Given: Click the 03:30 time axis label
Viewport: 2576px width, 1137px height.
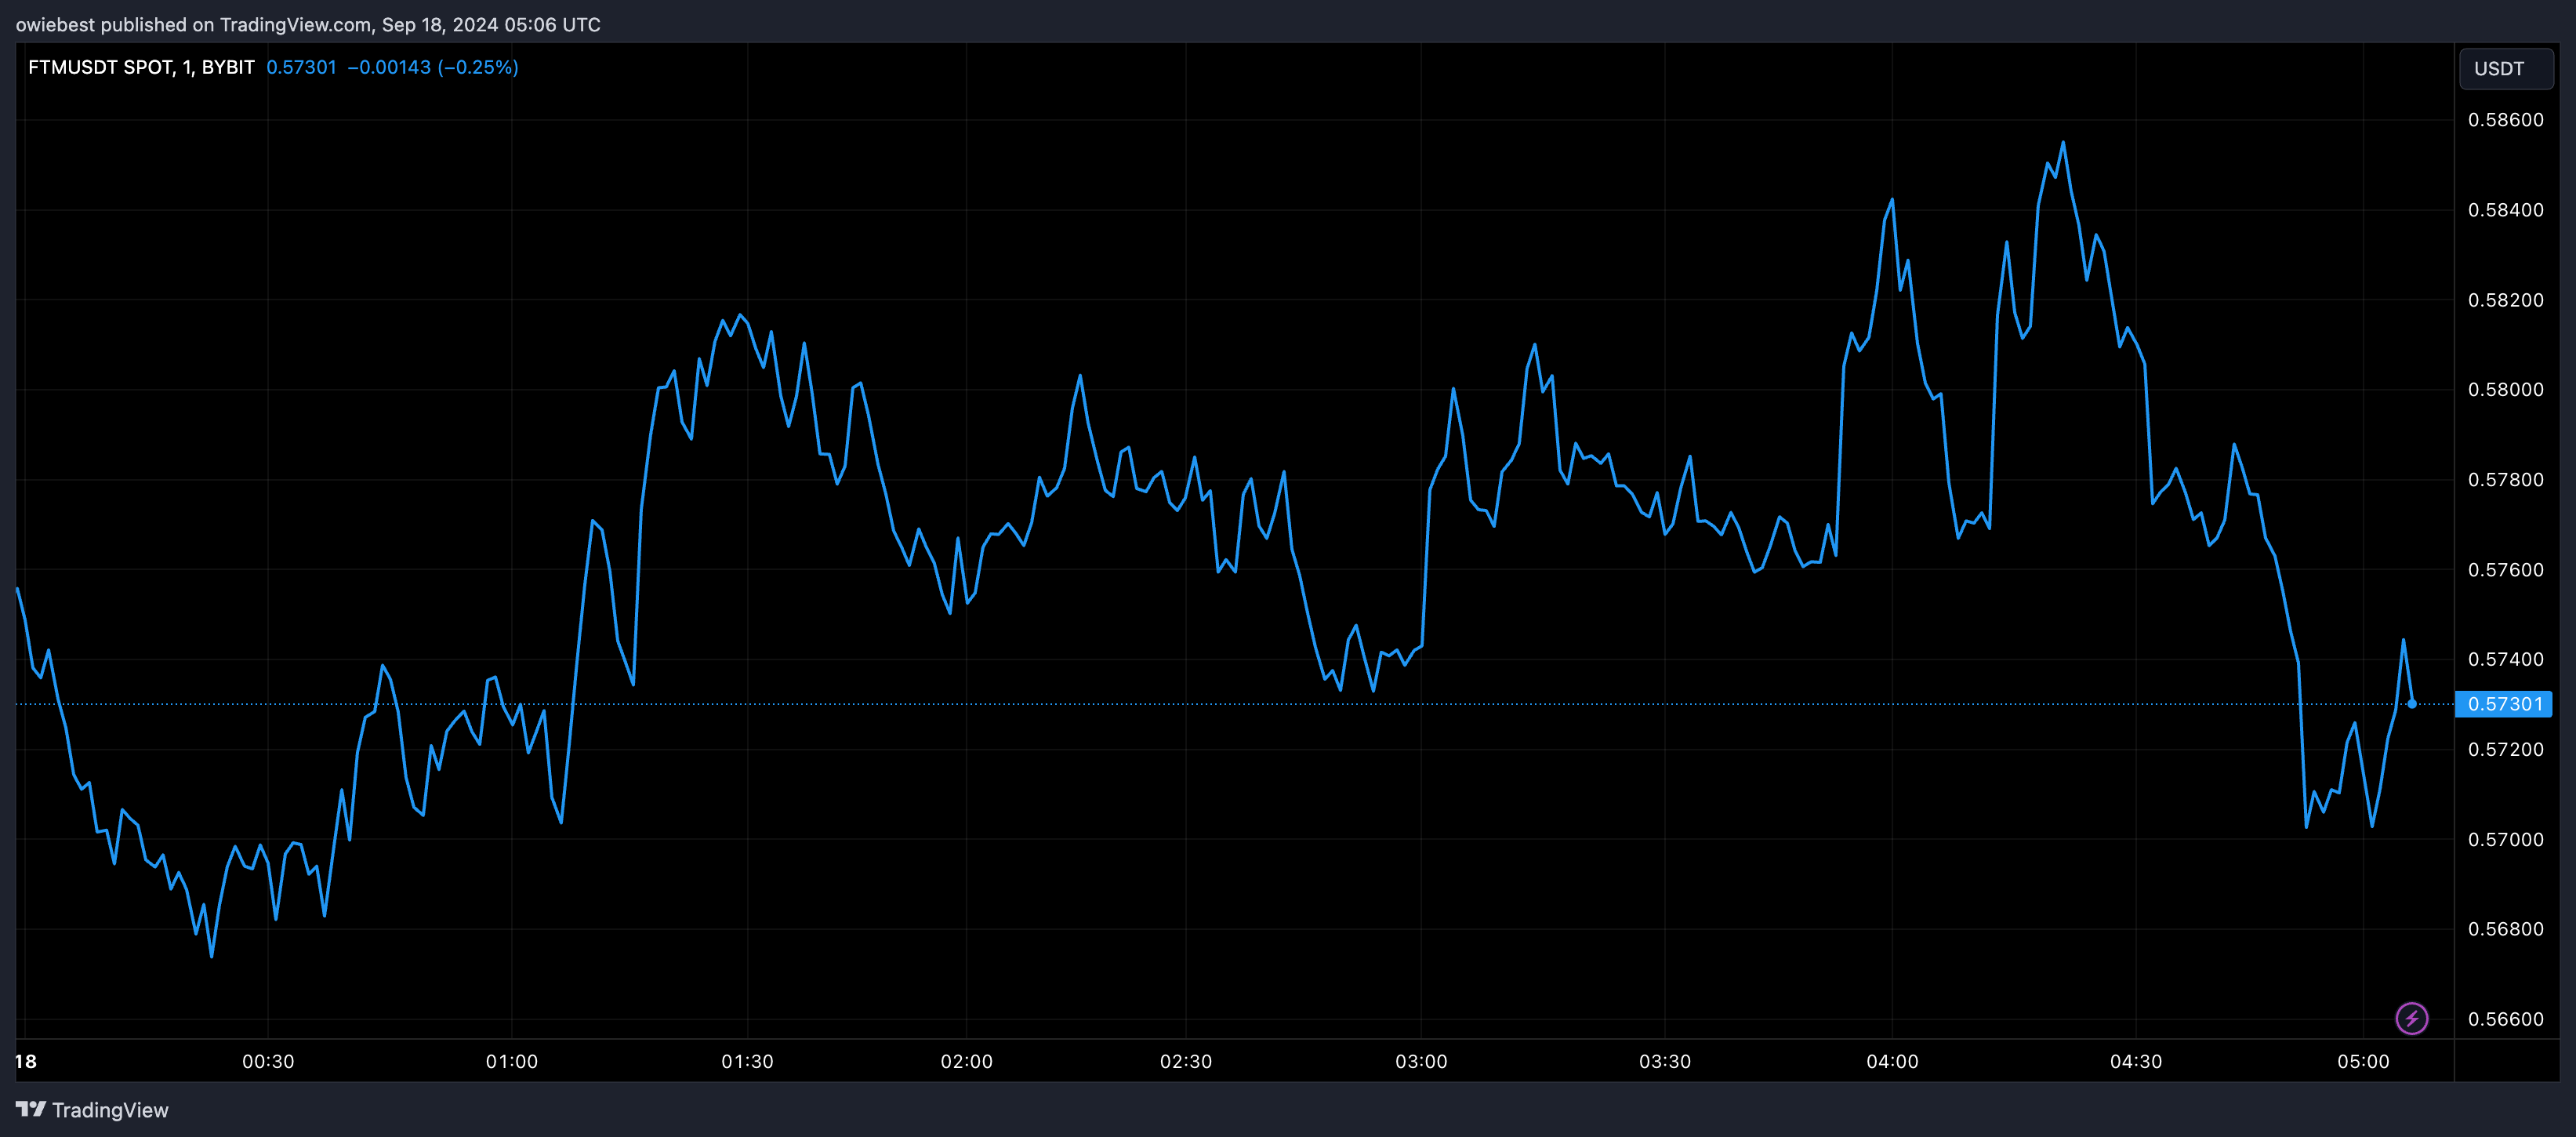Looking at the screenshot, I should point(1665,1061).
